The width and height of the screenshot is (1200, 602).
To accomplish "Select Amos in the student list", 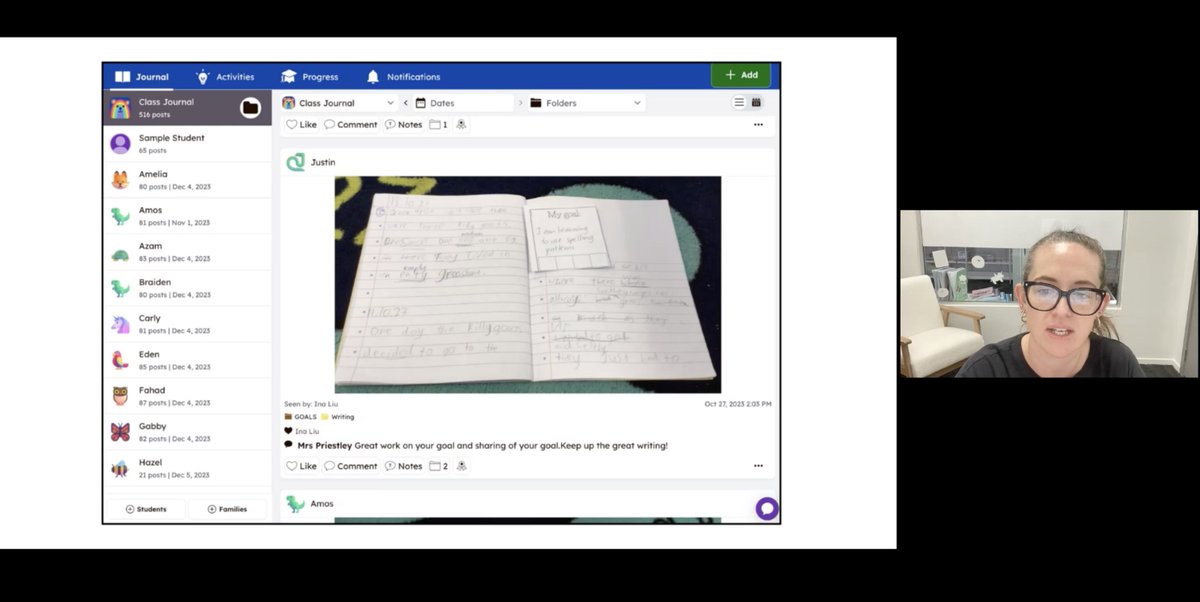I will (187, 215).
